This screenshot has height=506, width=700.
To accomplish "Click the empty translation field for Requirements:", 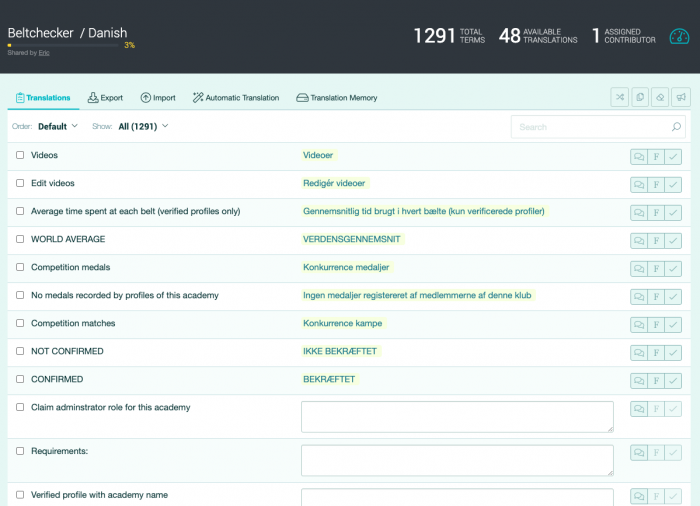I will (x=457, y=460).
